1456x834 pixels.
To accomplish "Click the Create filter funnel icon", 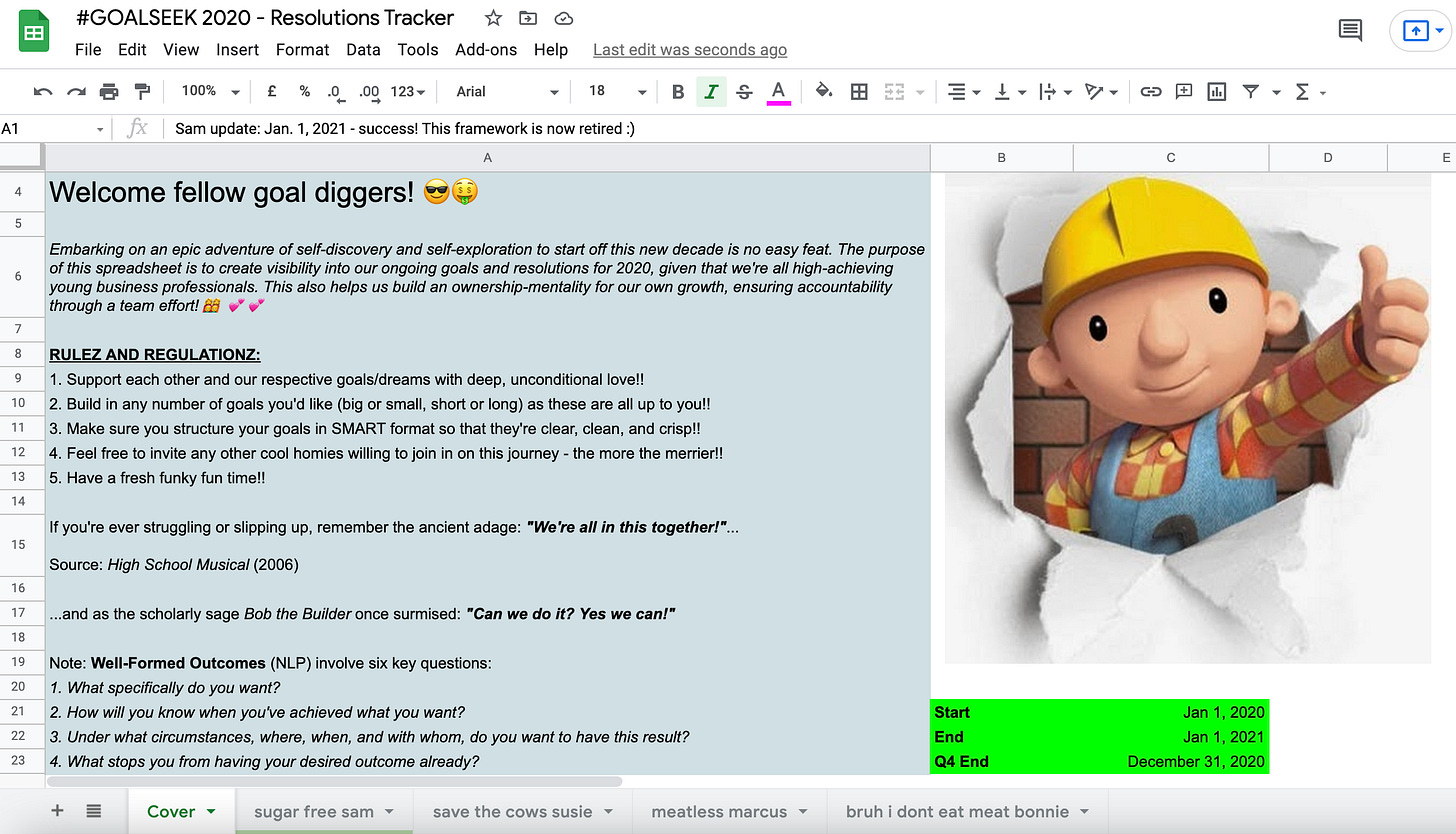I will pos(1250,92).
